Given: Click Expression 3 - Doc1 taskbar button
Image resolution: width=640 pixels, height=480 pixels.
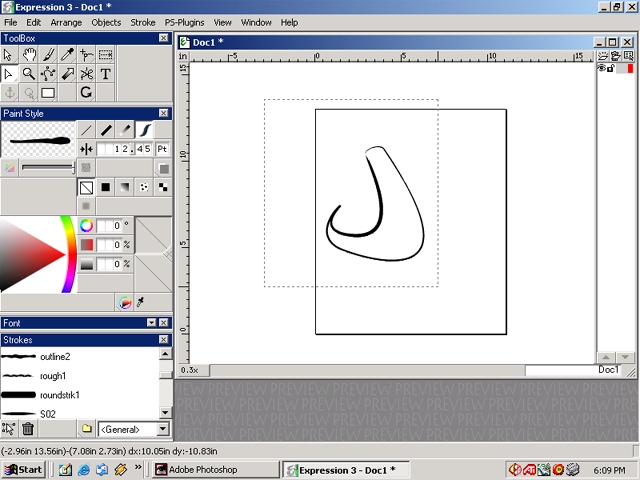Looking at the screenshot, I should 346,470.
